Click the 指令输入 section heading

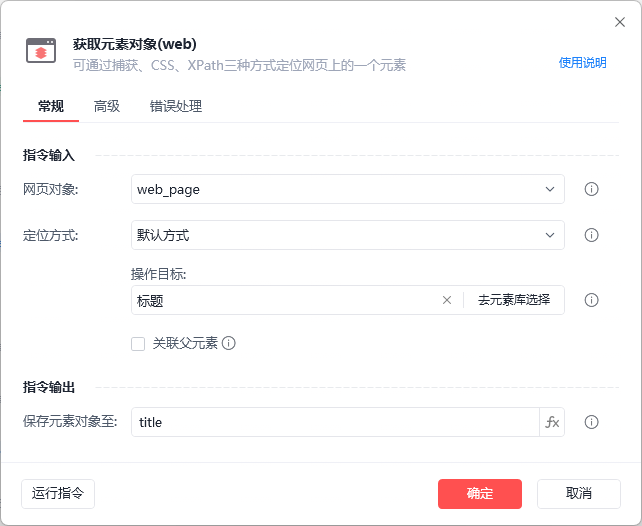(49, 156)
